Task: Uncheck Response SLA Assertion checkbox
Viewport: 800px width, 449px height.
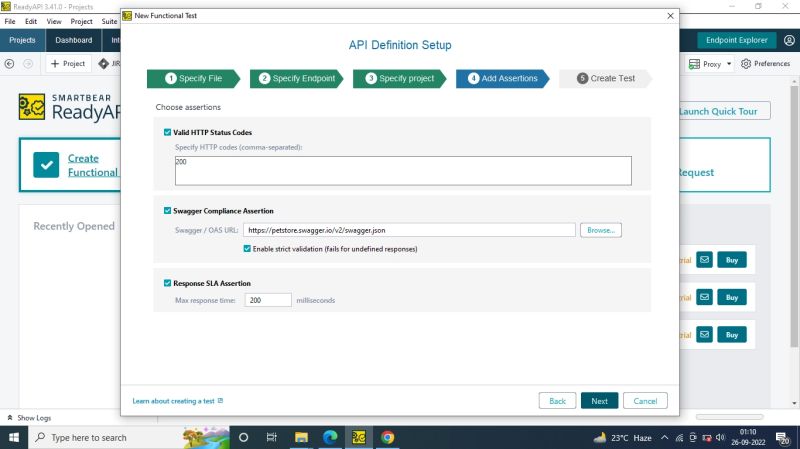Action: [x=167, y=283]
